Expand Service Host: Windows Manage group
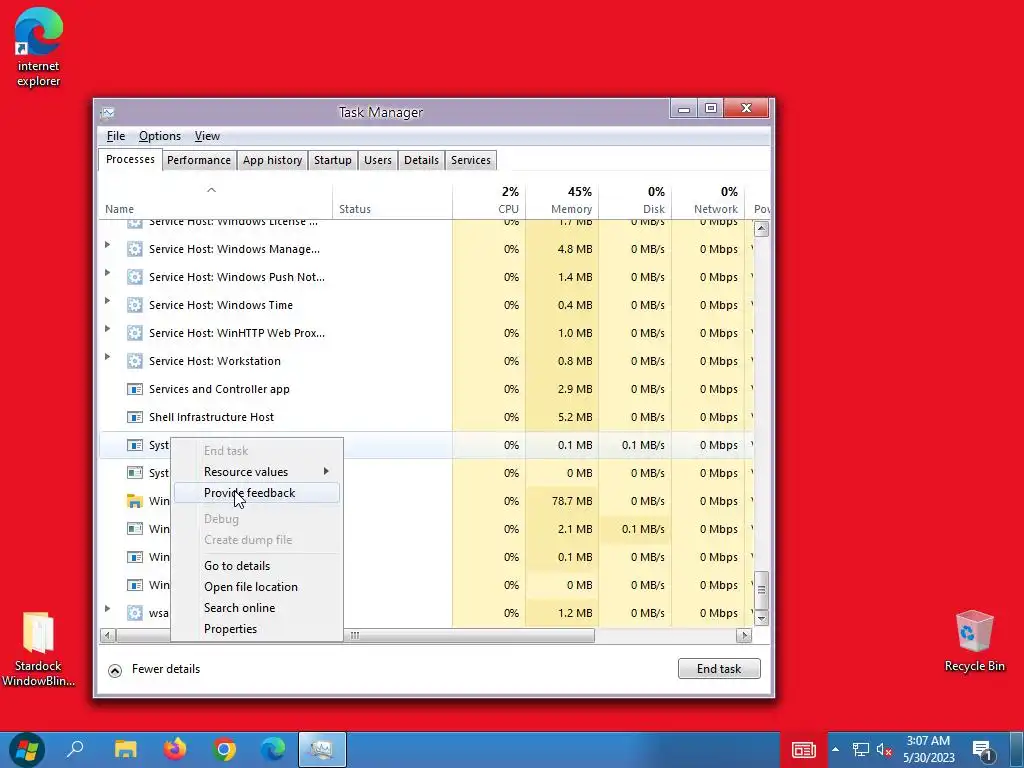Viewport: 1024px width, 768px height. [x=108, y=246]
